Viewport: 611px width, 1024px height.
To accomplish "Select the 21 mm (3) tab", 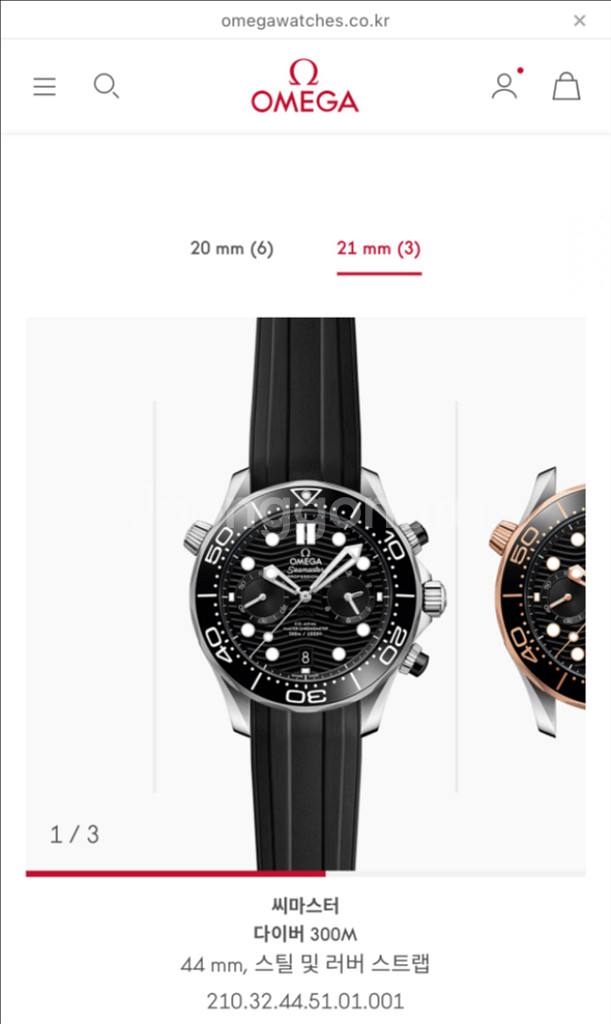I will pyautogui.click(x=379, y=248).
